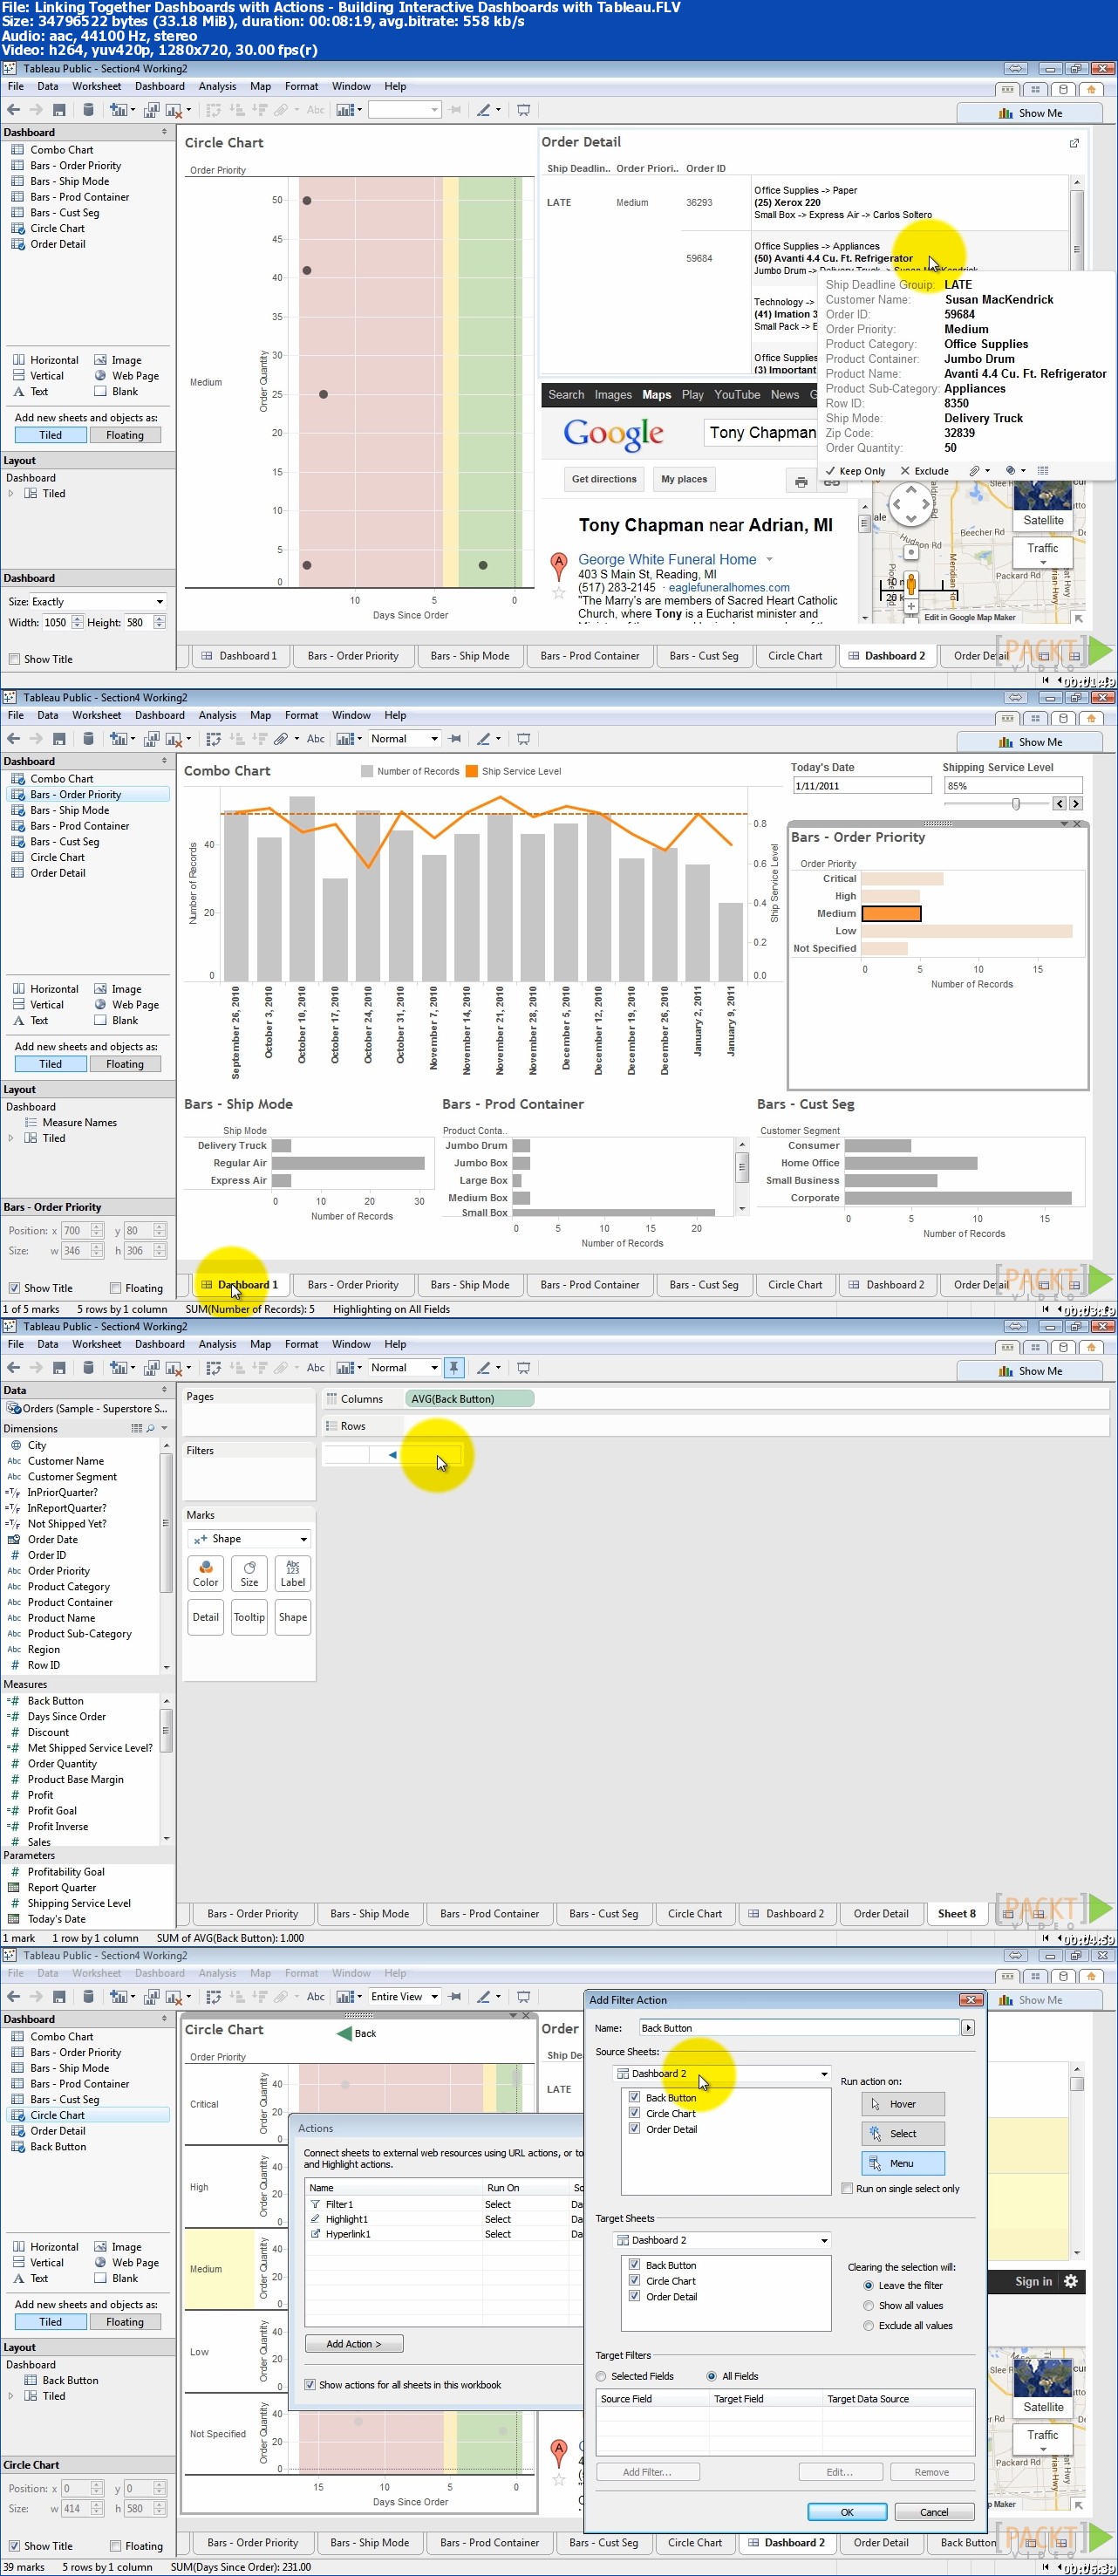Open the Marks type Shape dropdown

tap(249, 1539)
